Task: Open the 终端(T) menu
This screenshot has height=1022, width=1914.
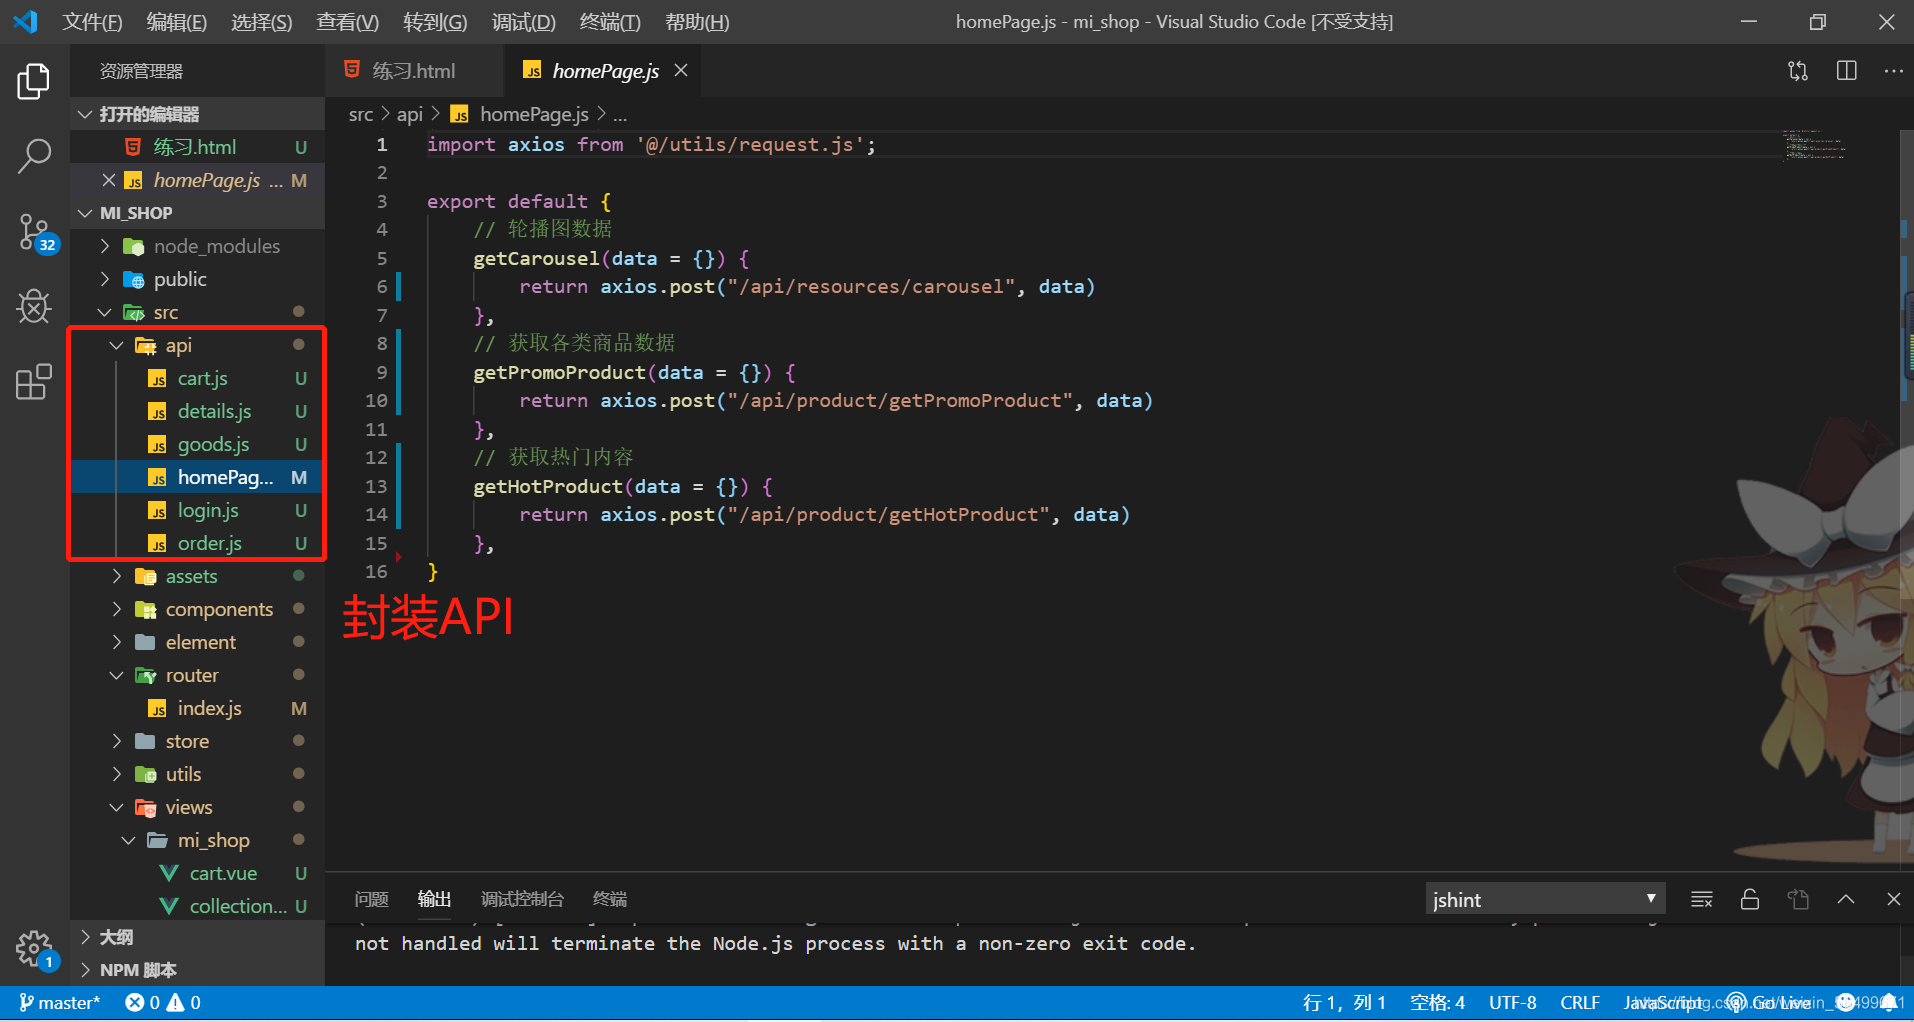Action: (x=610, y=22)
